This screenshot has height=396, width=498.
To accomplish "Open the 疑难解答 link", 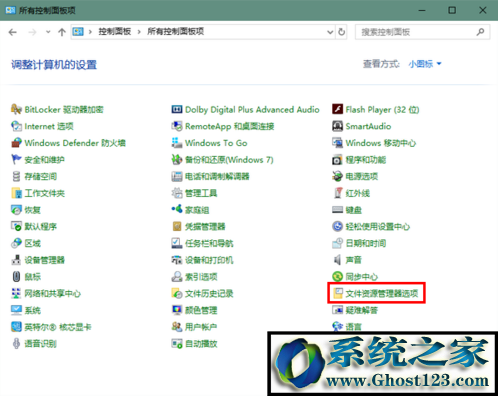I will 362,310.
